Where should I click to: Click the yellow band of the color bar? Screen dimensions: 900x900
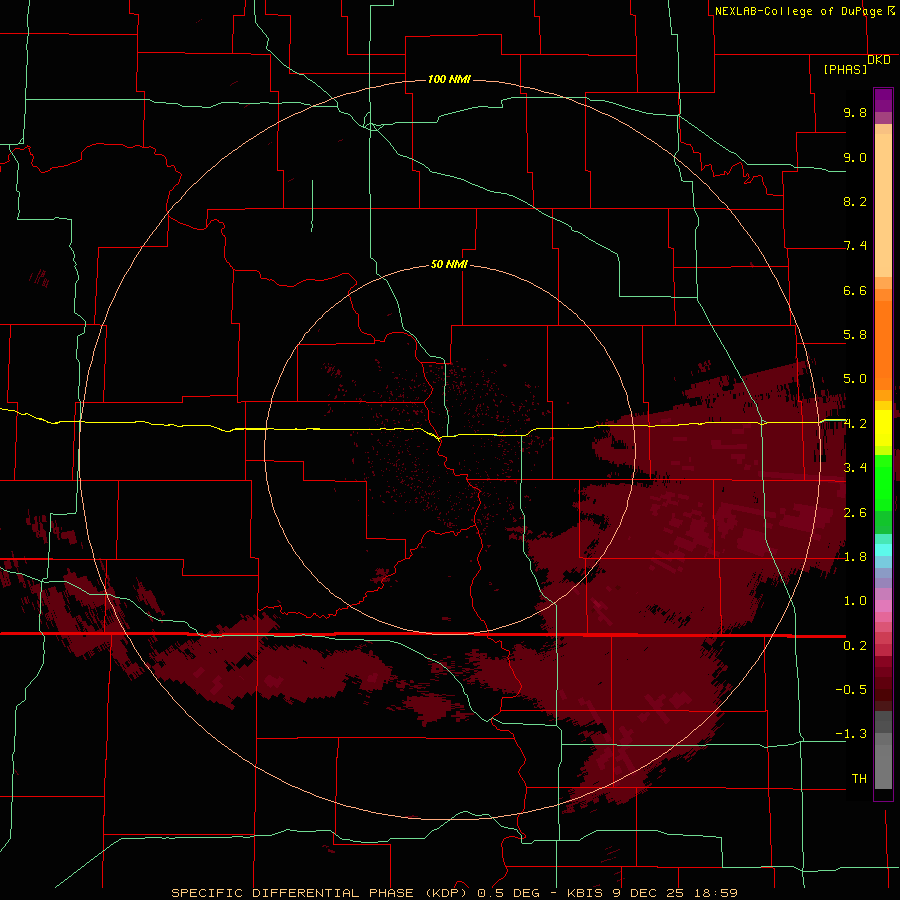point(883,428)
